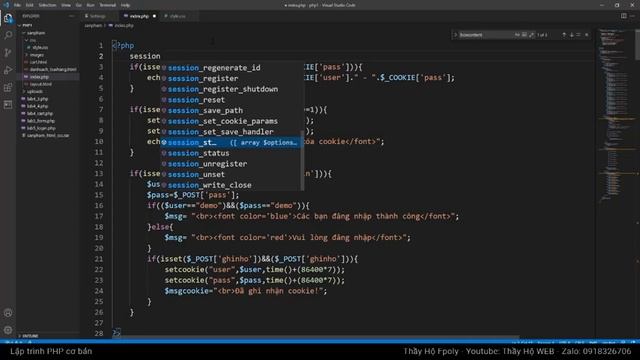Open the Extensions view
The width and height of the screenshot is (640, 360).
(8, 87)
